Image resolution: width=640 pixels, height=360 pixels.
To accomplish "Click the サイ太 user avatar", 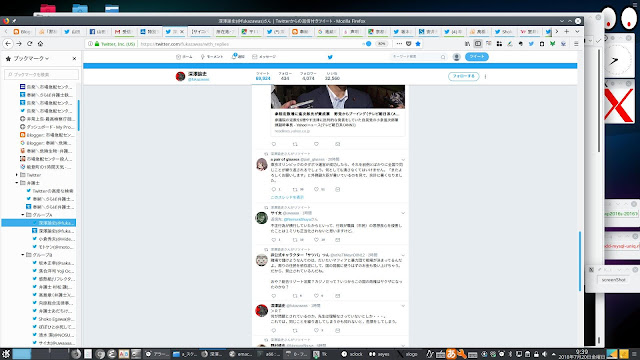I will 262,218.
